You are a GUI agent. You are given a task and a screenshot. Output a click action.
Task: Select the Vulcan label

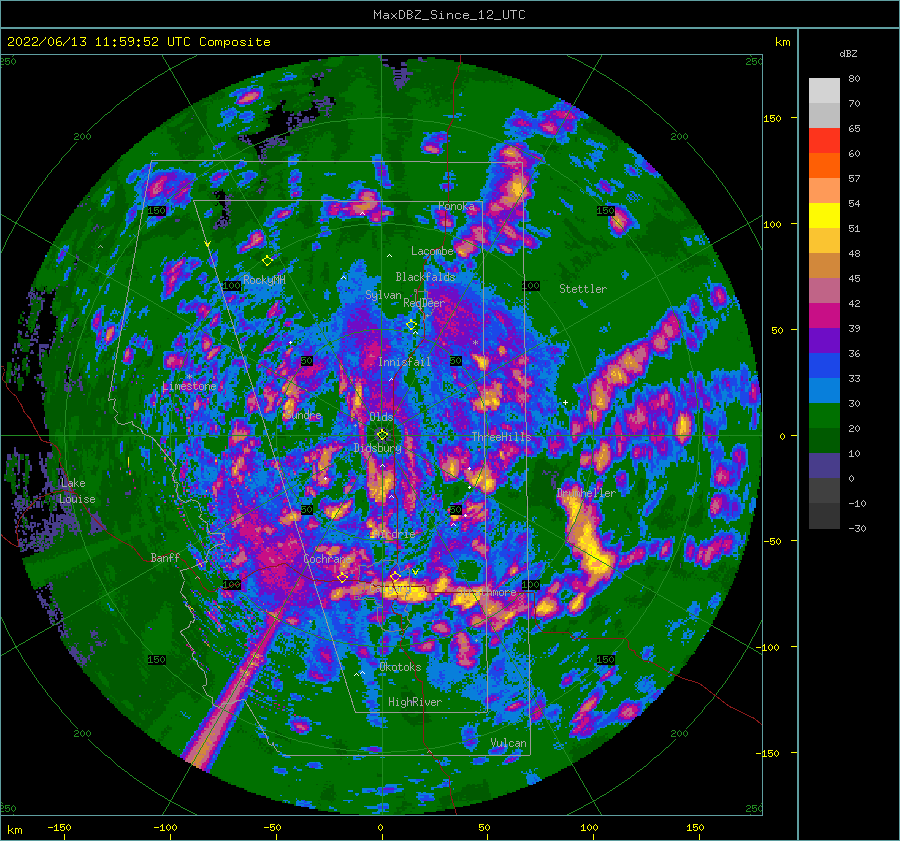pyautogui.click(x=509, y=743)
